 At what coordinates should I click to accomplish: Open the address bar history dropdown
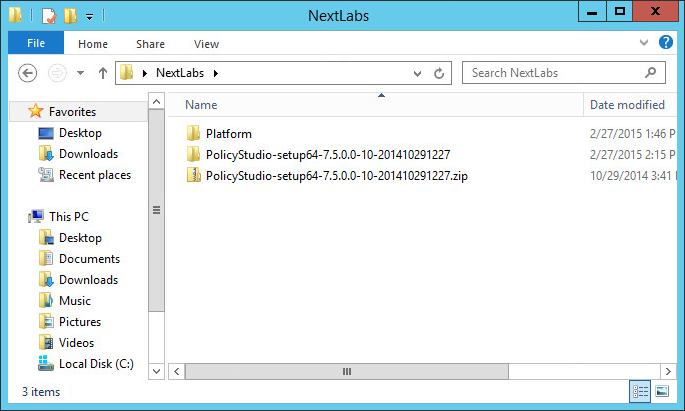[417, 73]
